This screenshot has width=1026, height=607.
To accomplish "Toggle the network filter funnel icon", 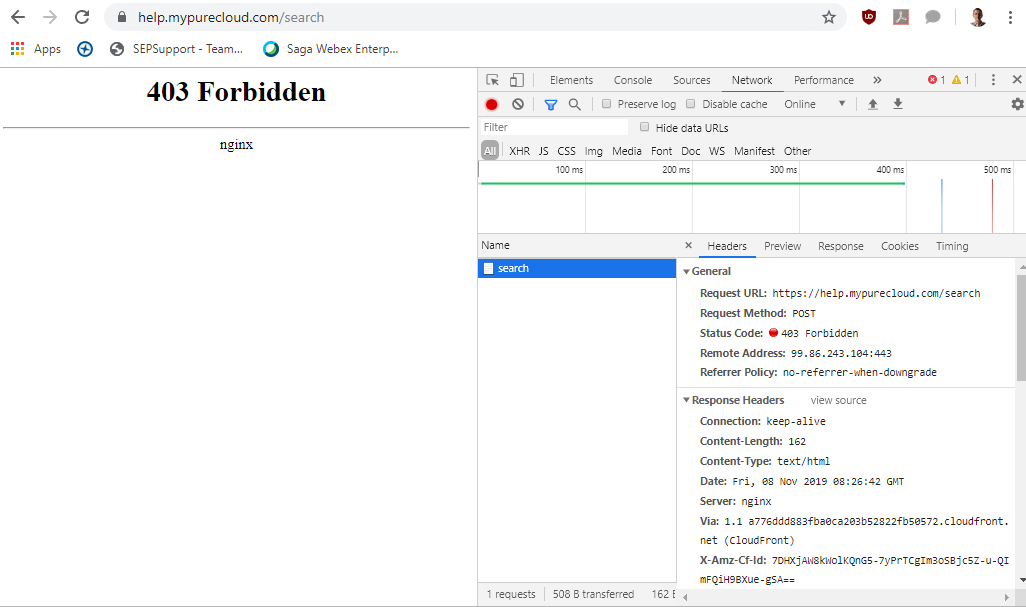I will coord(551,105).
